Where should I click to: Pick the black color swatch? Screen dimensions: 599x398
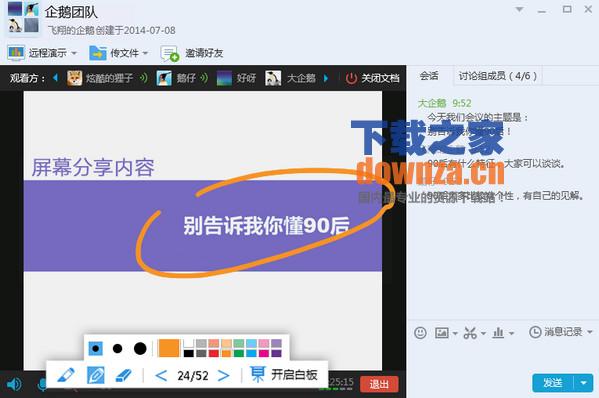point(188,353)
